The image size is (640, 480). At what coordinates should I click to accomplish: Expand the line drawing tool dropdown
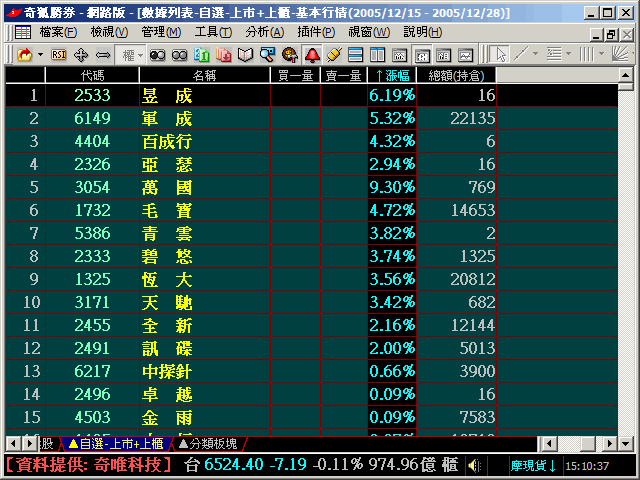(536, 54)
